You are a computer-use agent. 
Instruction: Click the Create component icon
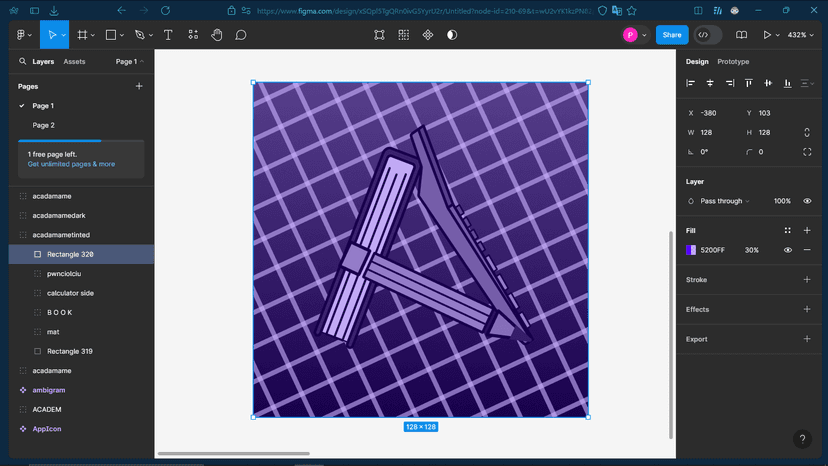[x=428, y=35]
